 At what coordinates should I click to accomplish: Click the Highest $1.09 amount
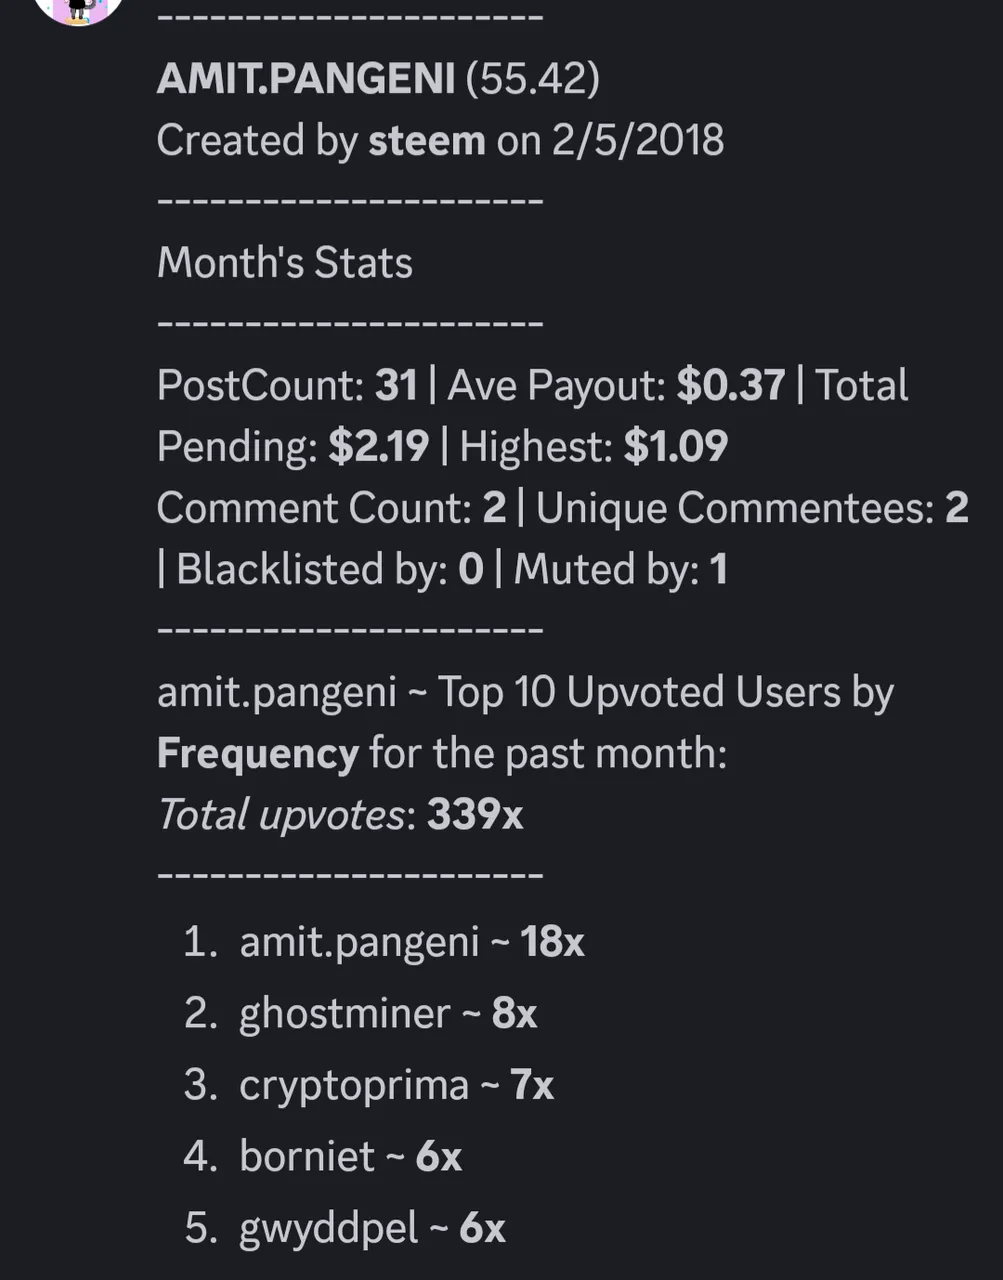point(676,446)
